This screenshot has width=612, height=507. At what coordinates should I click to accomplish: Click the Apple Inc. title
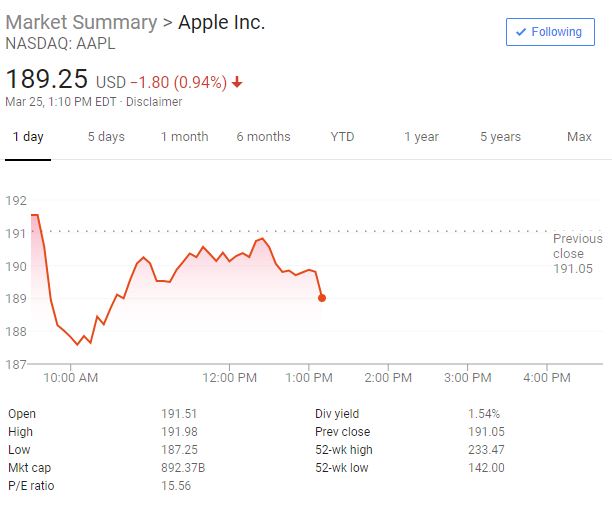tap(221, 22)
